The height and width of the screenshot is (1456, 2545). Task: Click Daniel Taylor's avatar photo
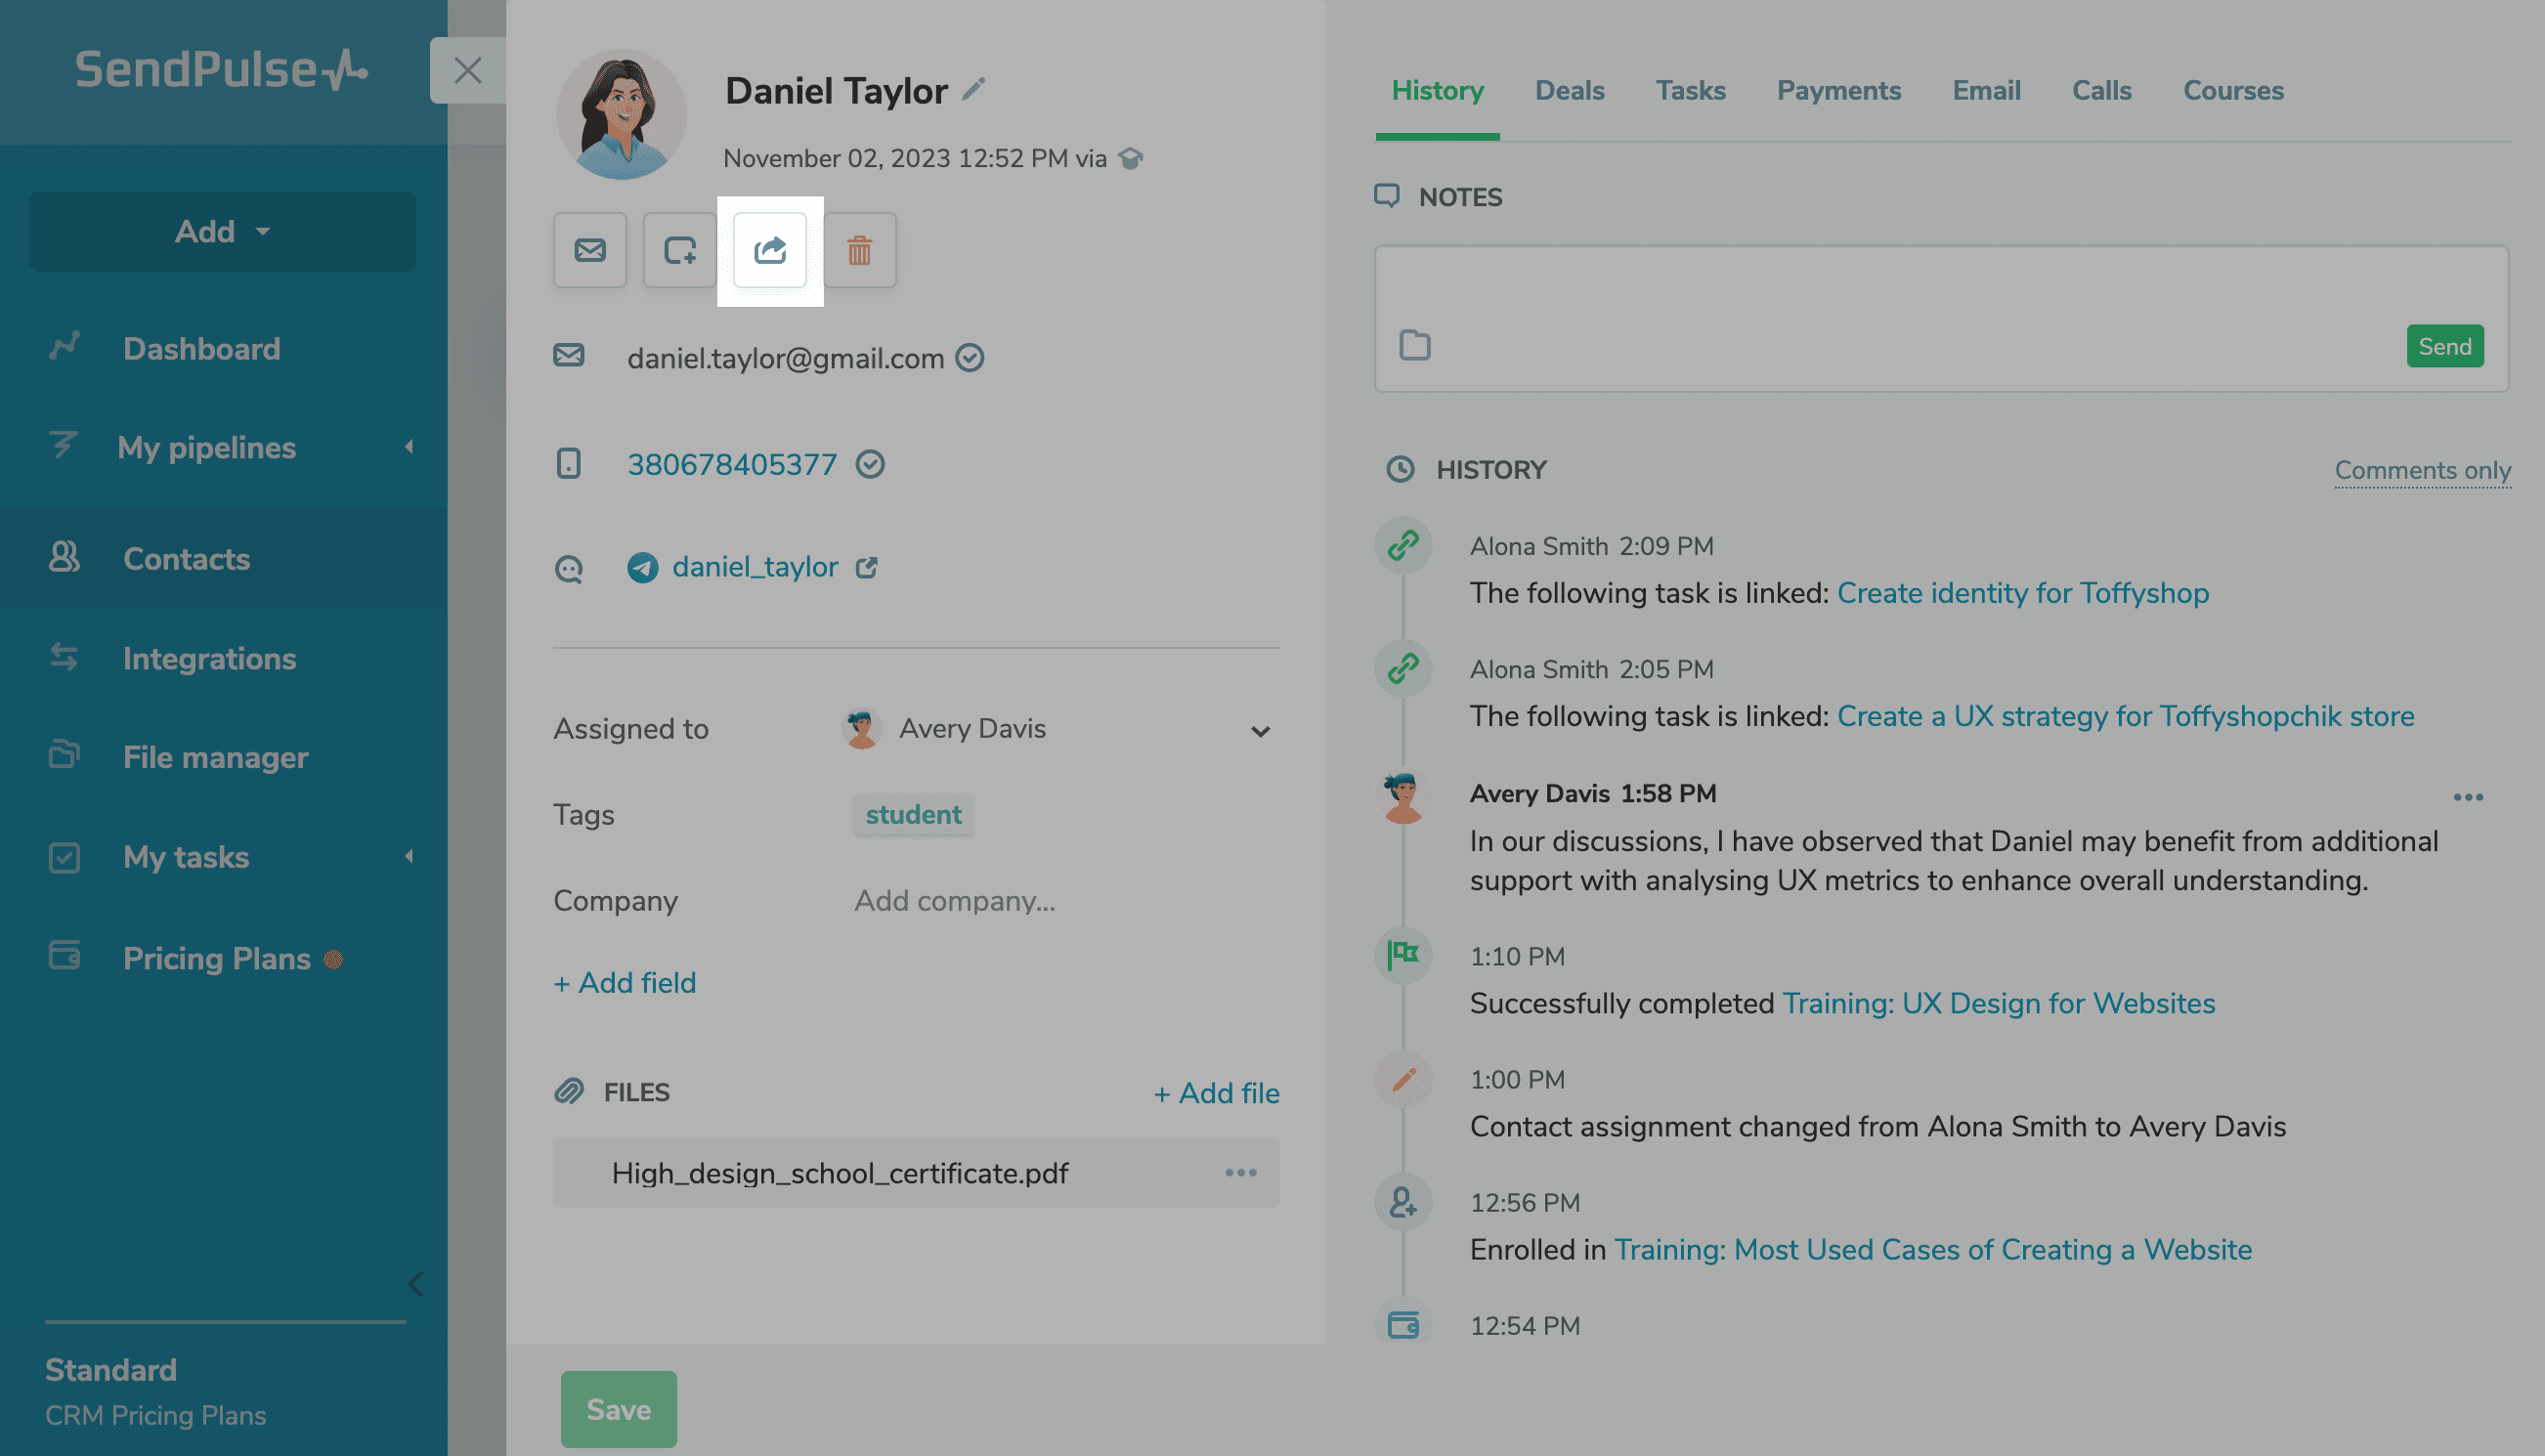click(621, 115)
